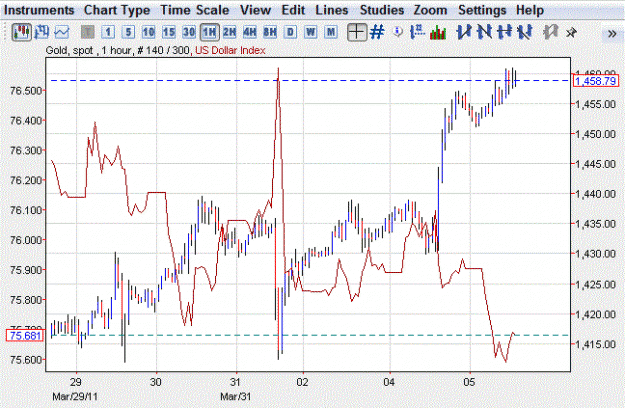Click the 1,458.79 current price label
This screenshot has height=408, width=625.
596,81
